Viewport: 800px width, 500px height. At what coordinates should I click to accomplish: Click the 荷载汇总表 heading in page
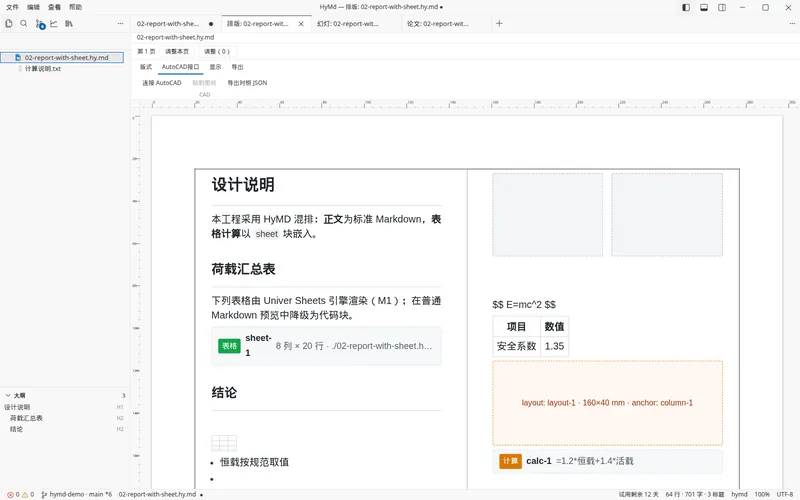pos(243,269)
